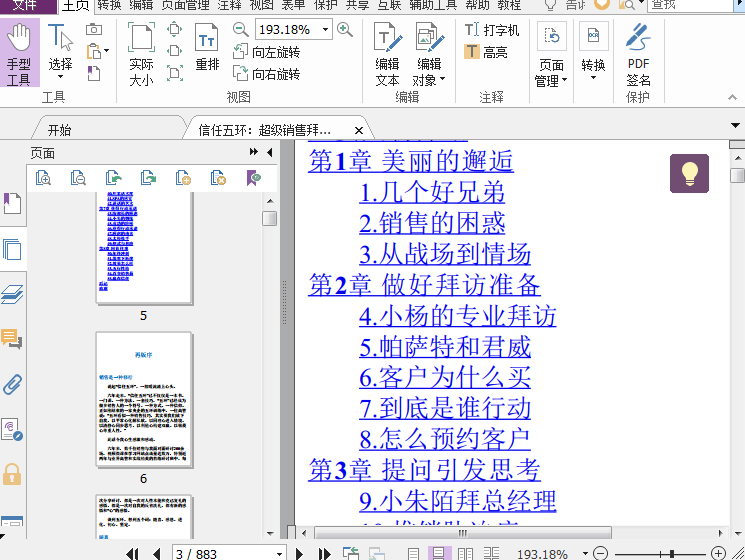
Task: Open the document tab list arrow
Action: click(x=735, y=125)
